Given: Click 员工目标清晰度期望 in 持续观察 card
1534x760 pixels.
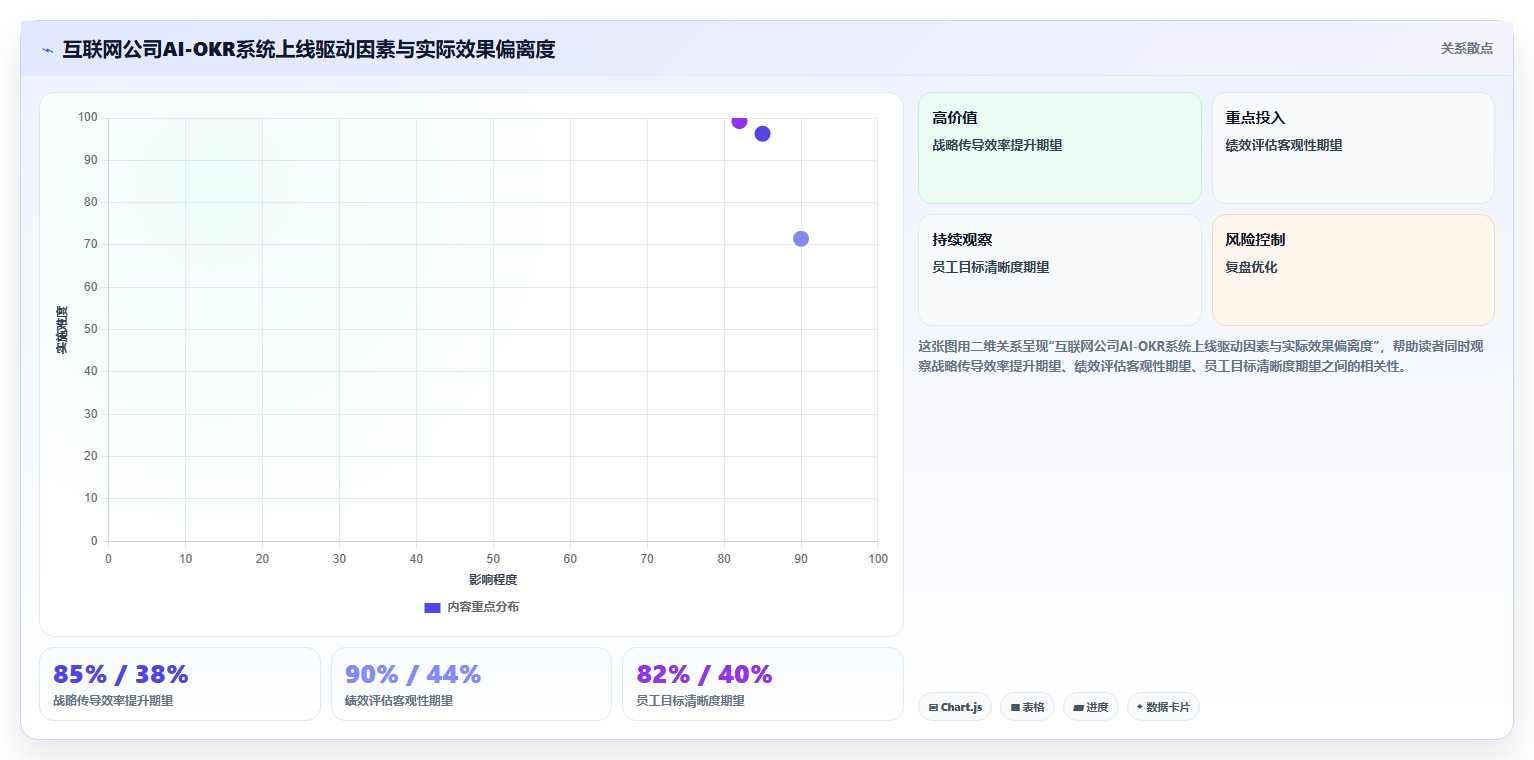Looking at the screenshot, I should (x=991, y=267).
